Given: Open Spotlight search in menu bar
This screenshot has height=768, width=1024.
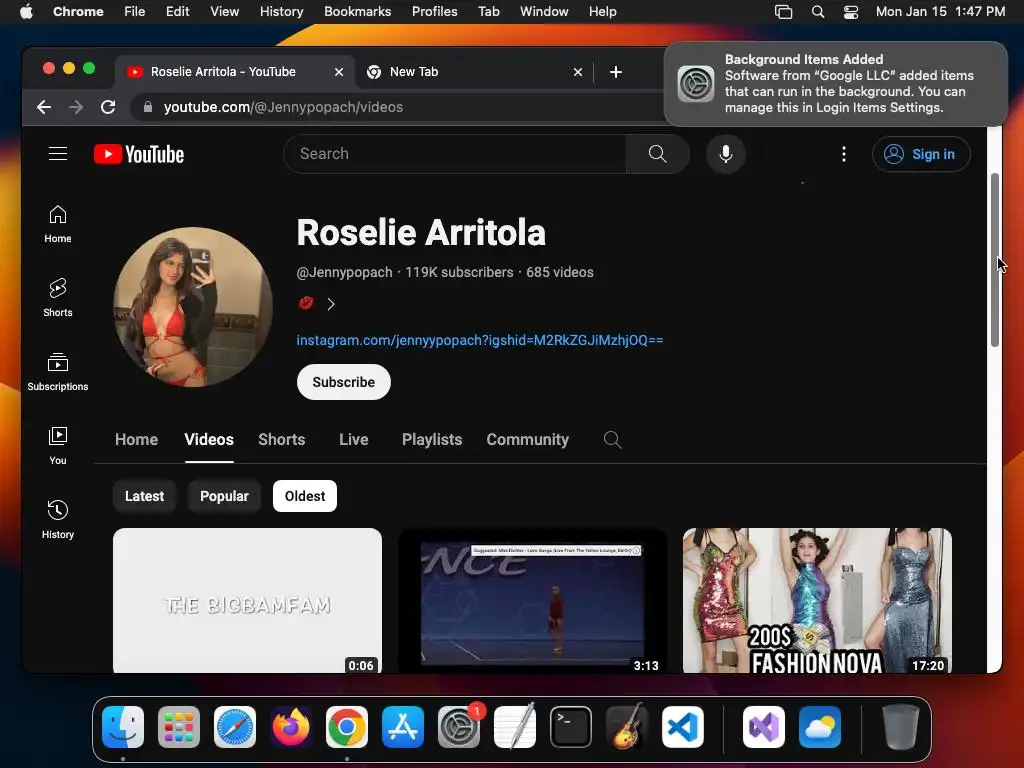Looking at the screenshot, I should pyautogui.click(x=818, y=11).
